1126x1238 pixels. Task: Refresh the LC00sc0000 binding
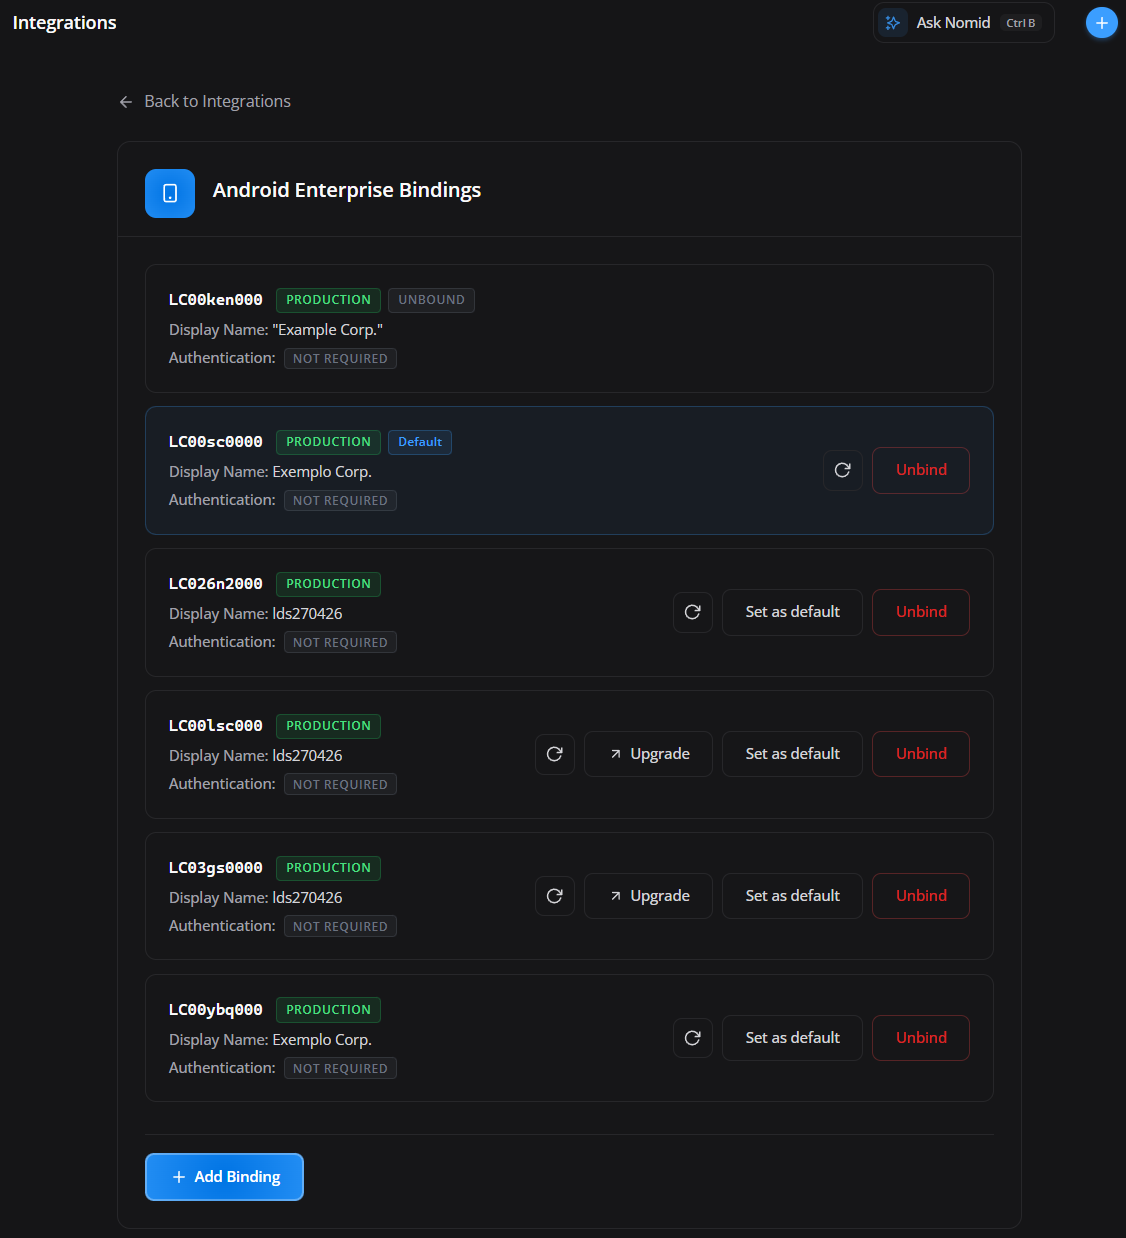coord(843,470)
